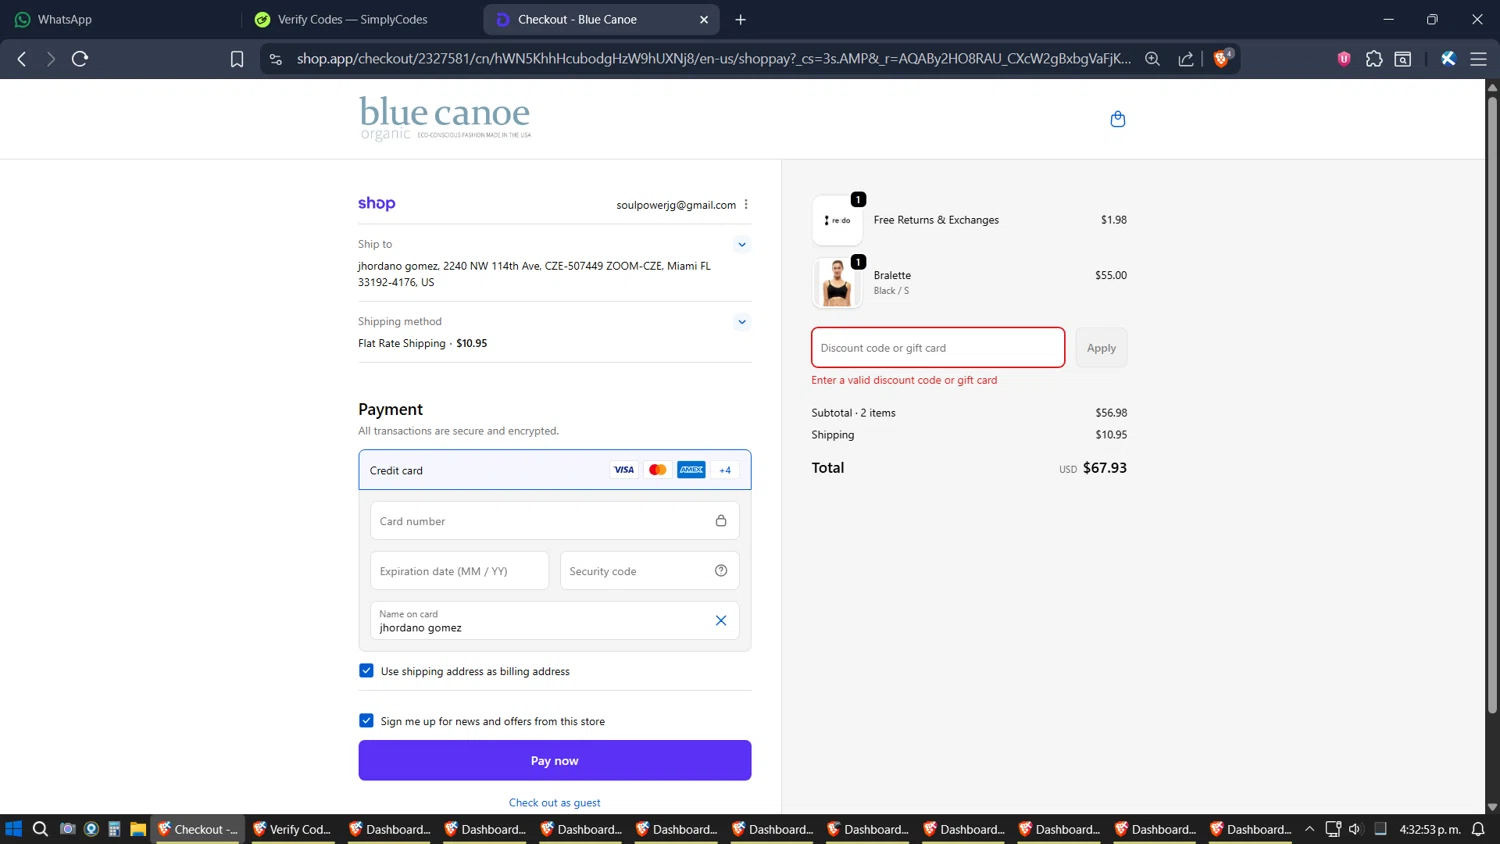Apply the discount code
1500x844 pixels.
(1101, 348)
